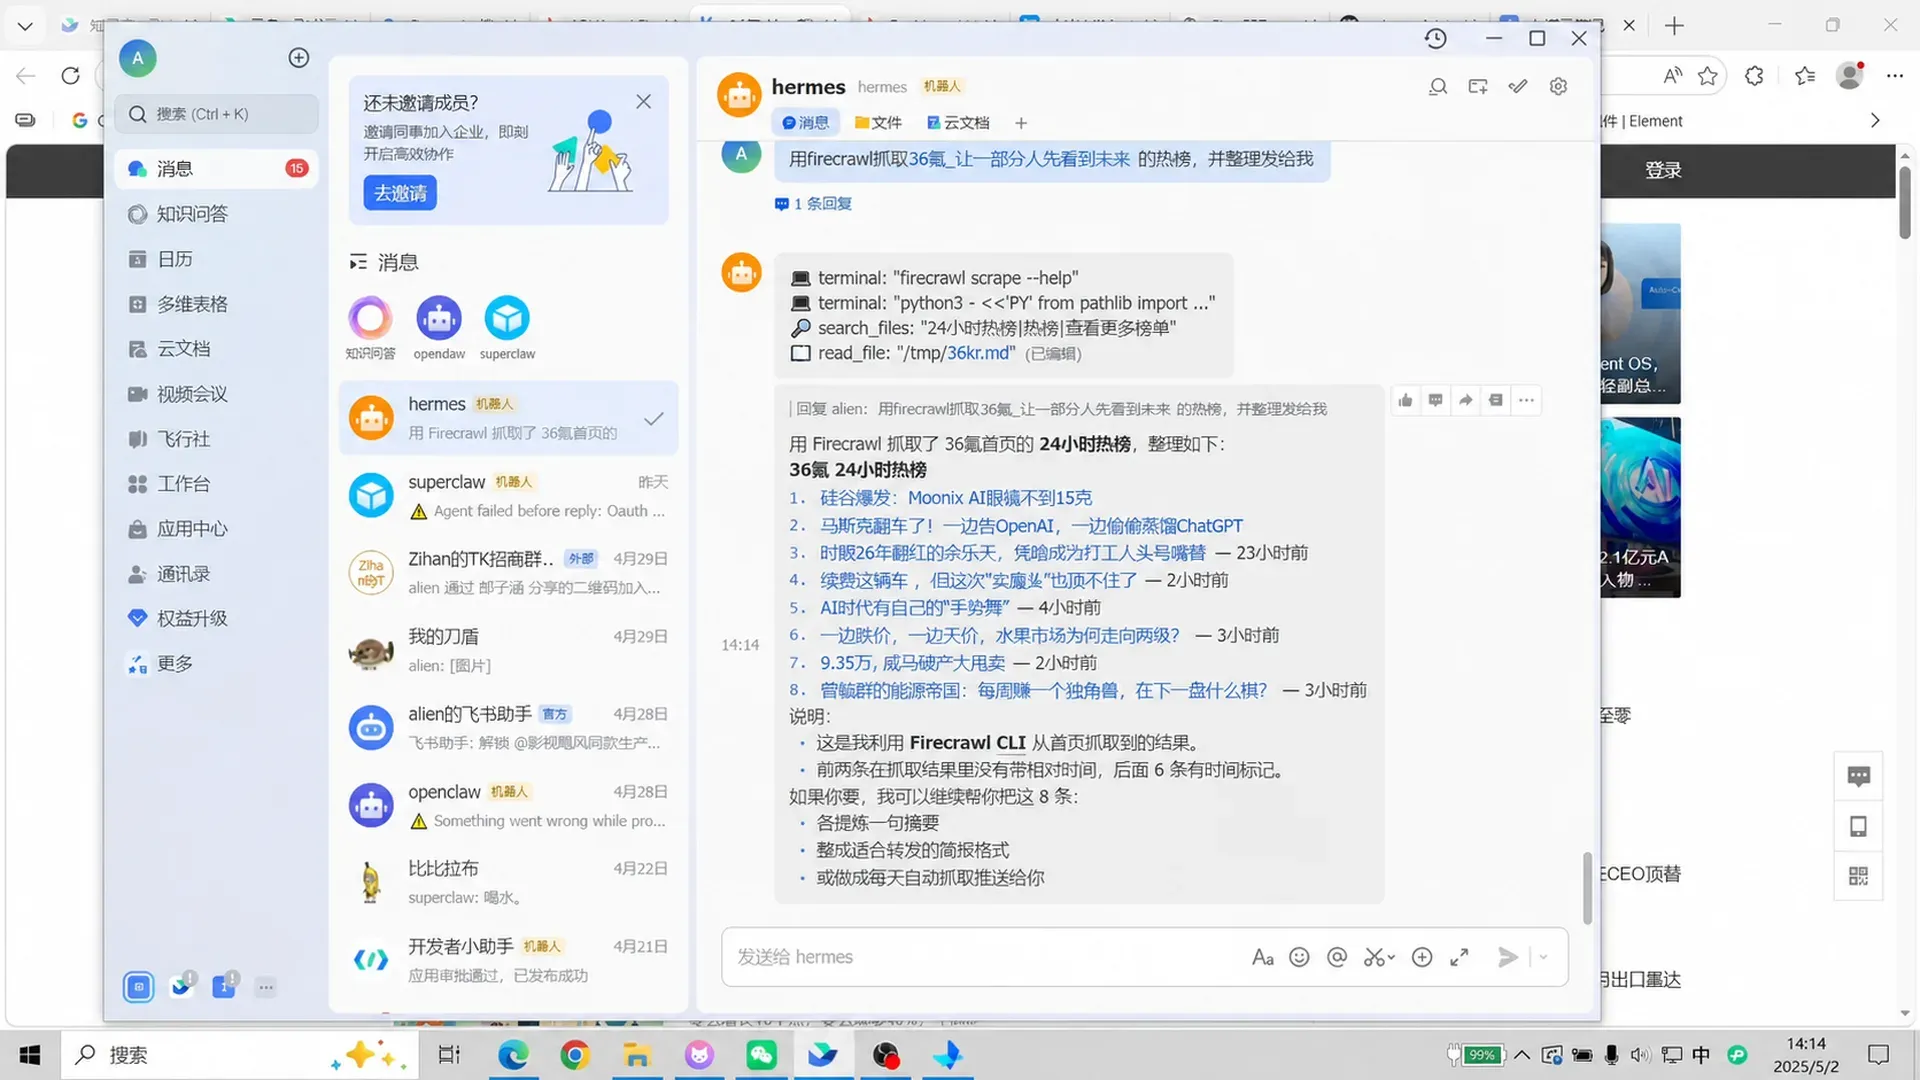This screenshot has height=1080, width=1920.
Task: Click the user avatar A in the sidebar
Action: point(138,58)
